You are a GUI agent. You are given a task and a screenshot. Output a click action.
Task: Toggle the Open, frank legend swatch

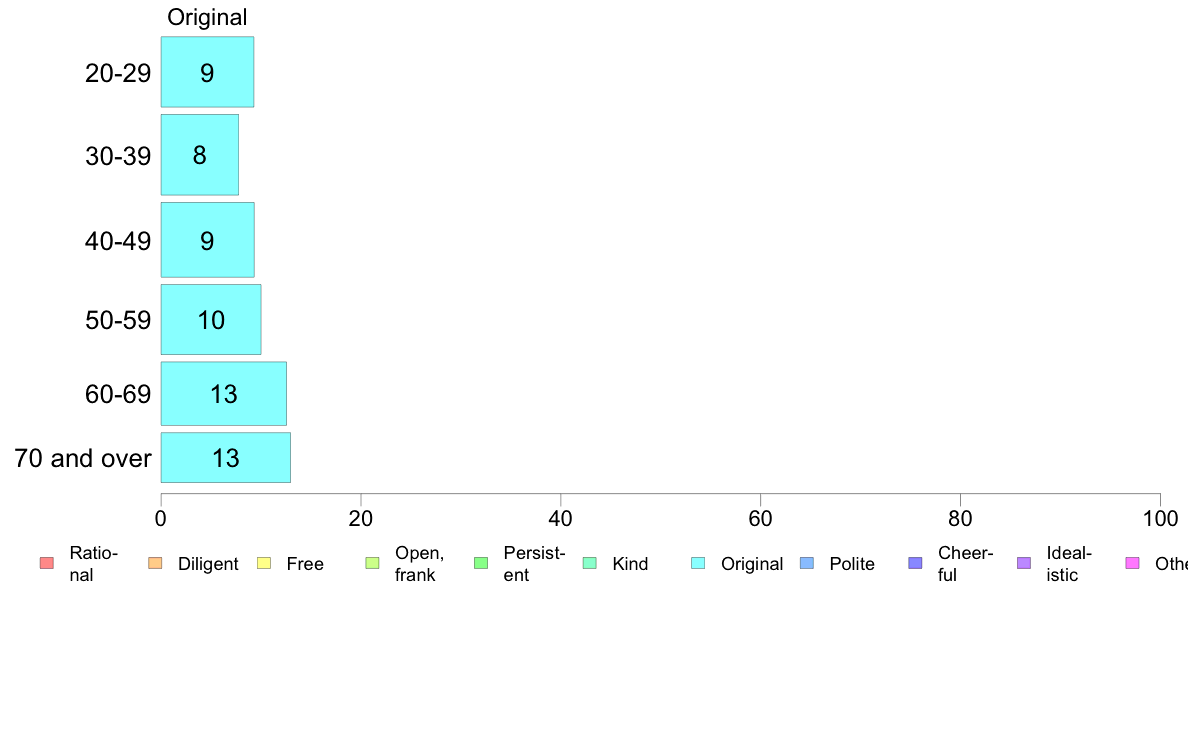[x=372, y=563]
